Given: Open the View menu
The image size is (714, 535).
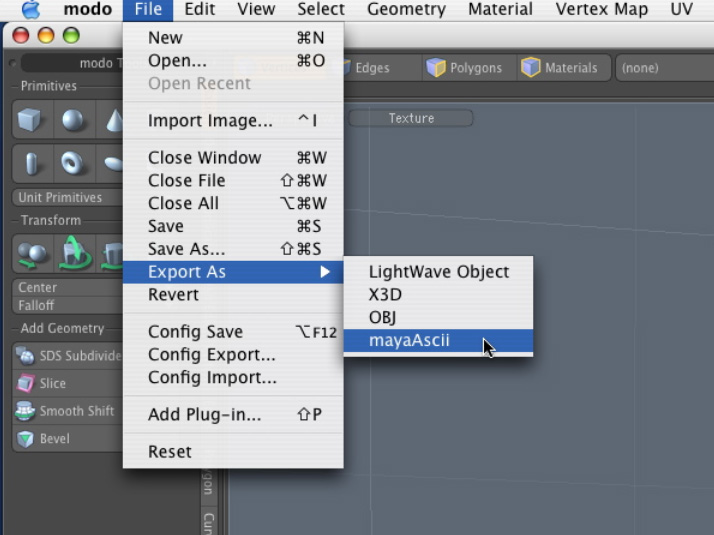Looking at the screenshot, I should pos(256,9).
